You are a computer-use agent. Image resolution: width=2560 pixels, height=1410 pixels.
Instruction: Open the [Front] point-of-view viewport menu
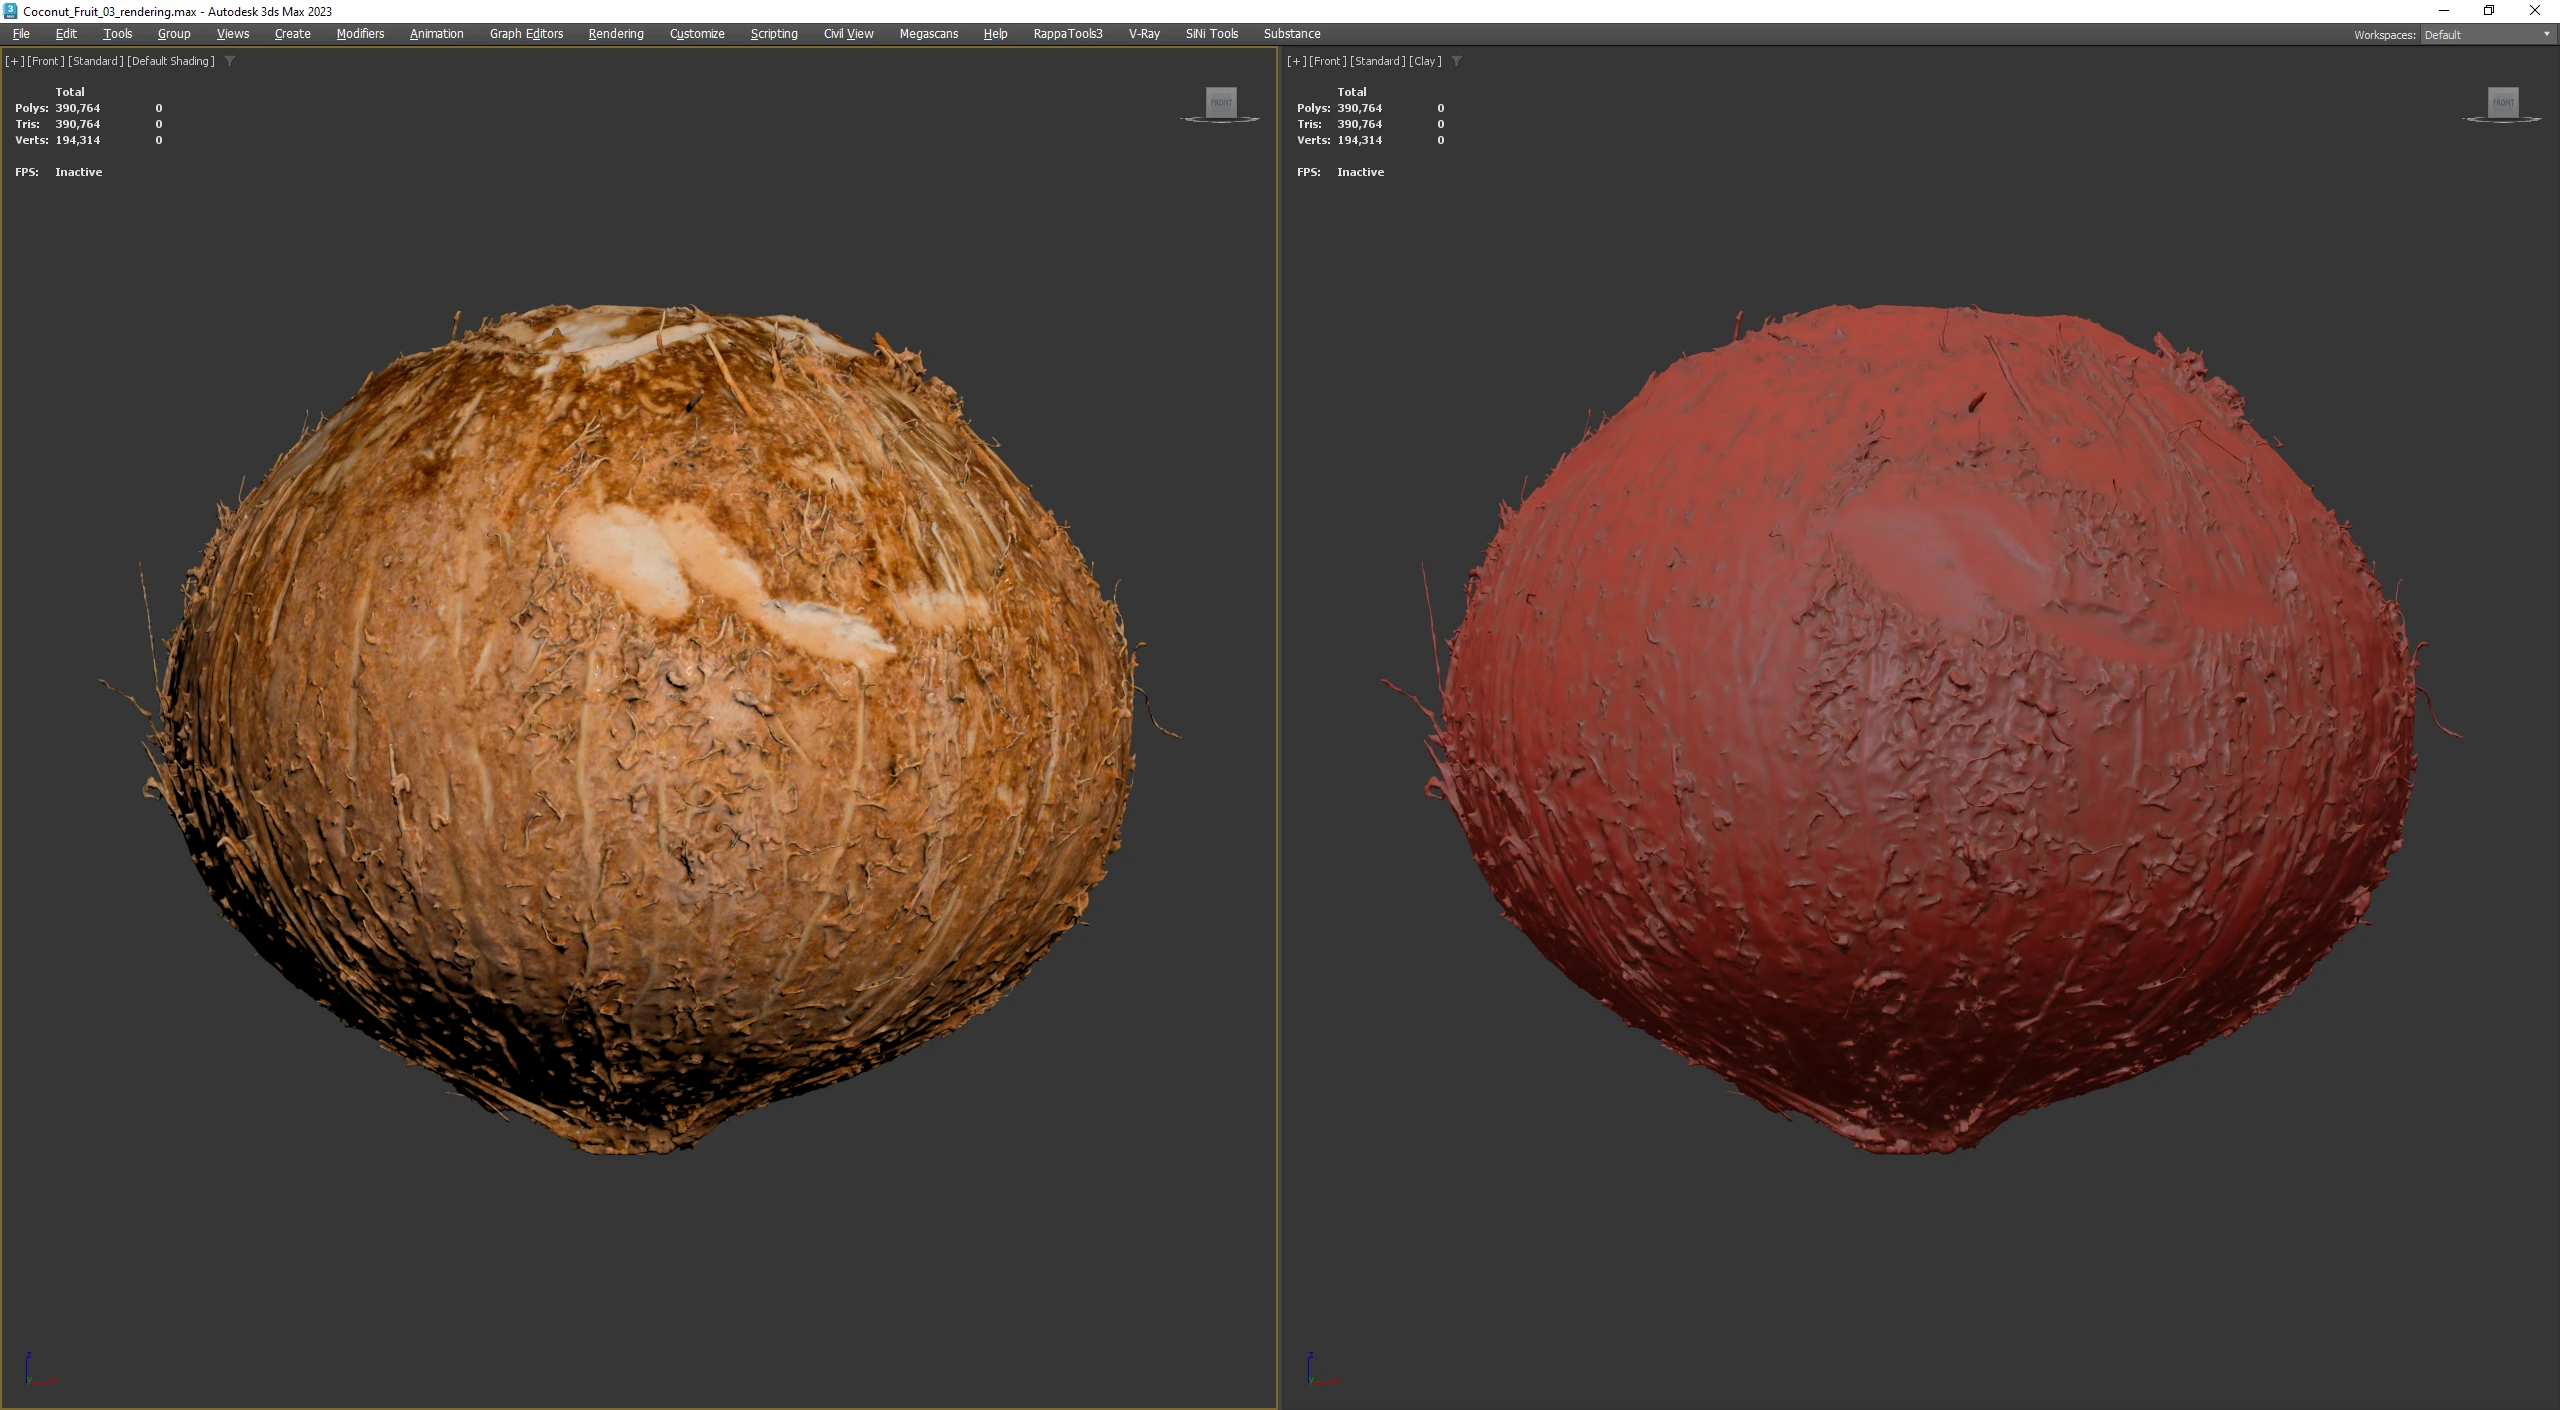[x=44, y=60]
